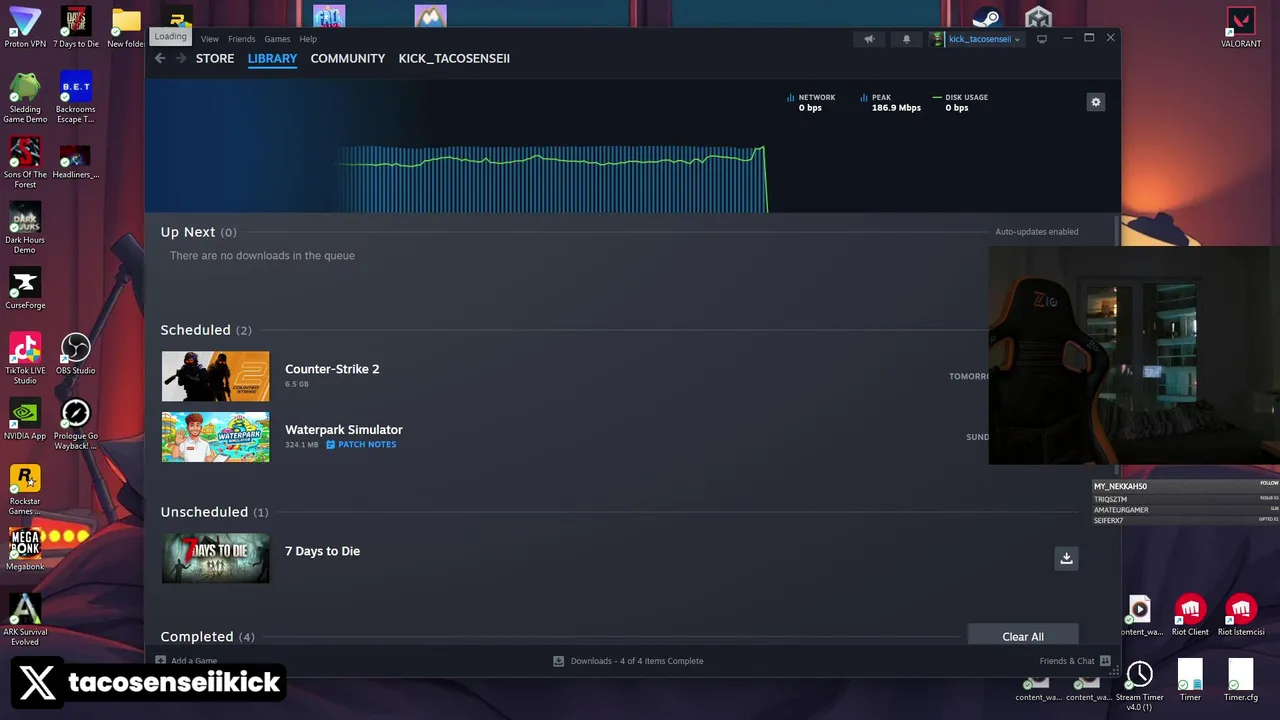Launch TikTok LIVE Studio shortcut
The height and width of the screenshot is (720, 1280).
click(x=25, y=358)
